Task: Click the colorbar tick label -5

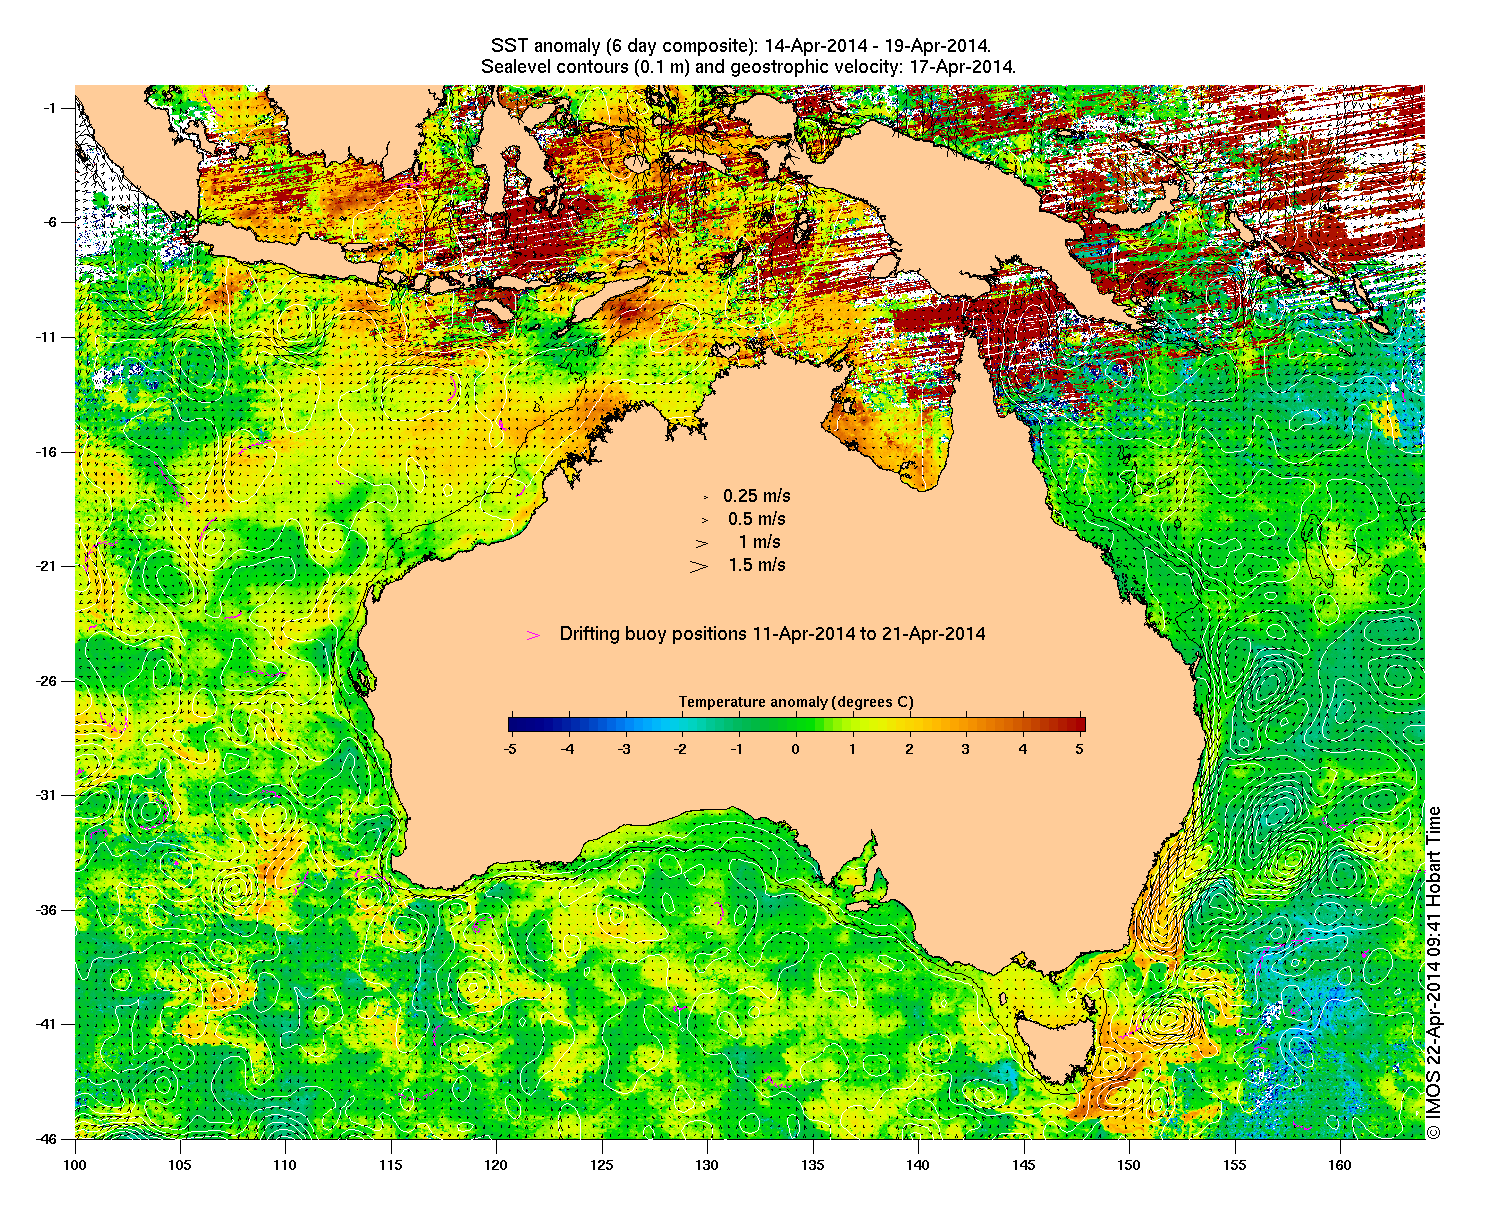Action: pos(510,748)
